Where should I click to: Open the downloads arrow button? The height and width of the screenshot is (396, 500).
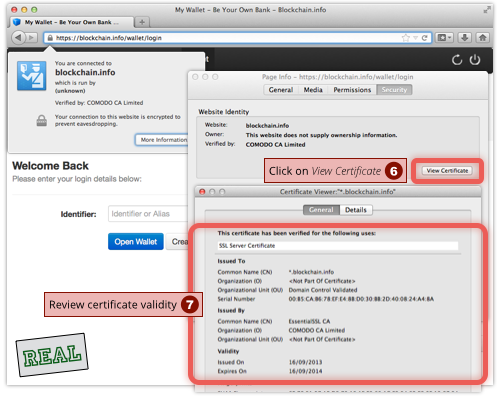(465, 38)
